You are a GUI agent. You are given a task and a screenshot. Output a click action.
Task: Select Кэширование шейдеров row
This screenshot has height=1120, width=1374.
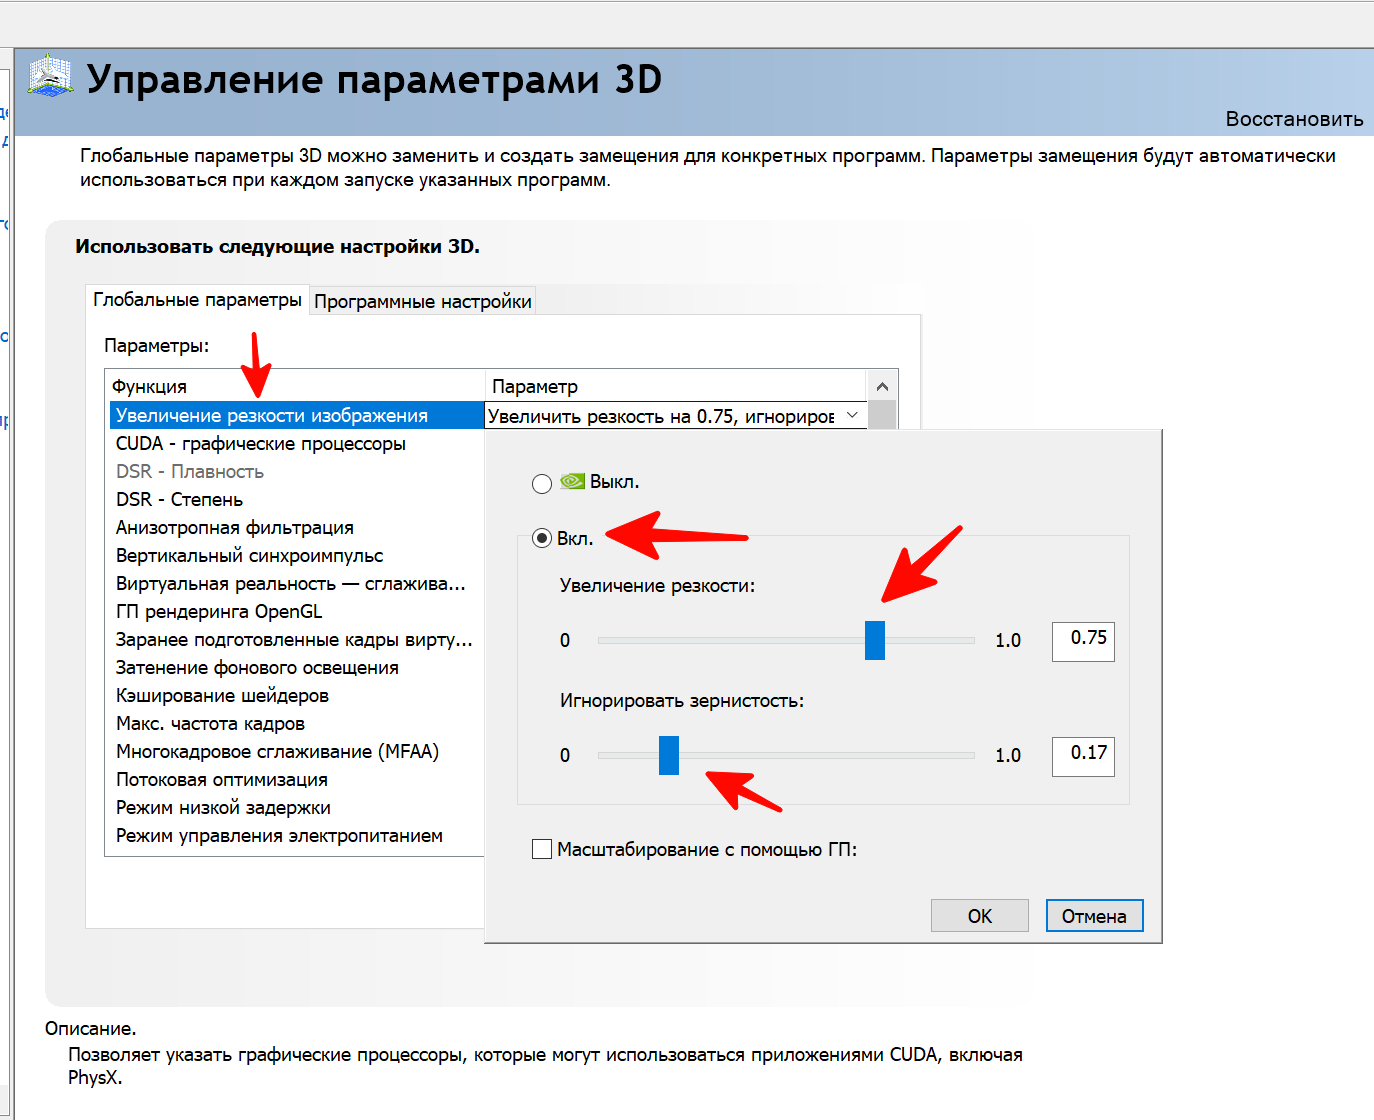[x=297, y=695]
